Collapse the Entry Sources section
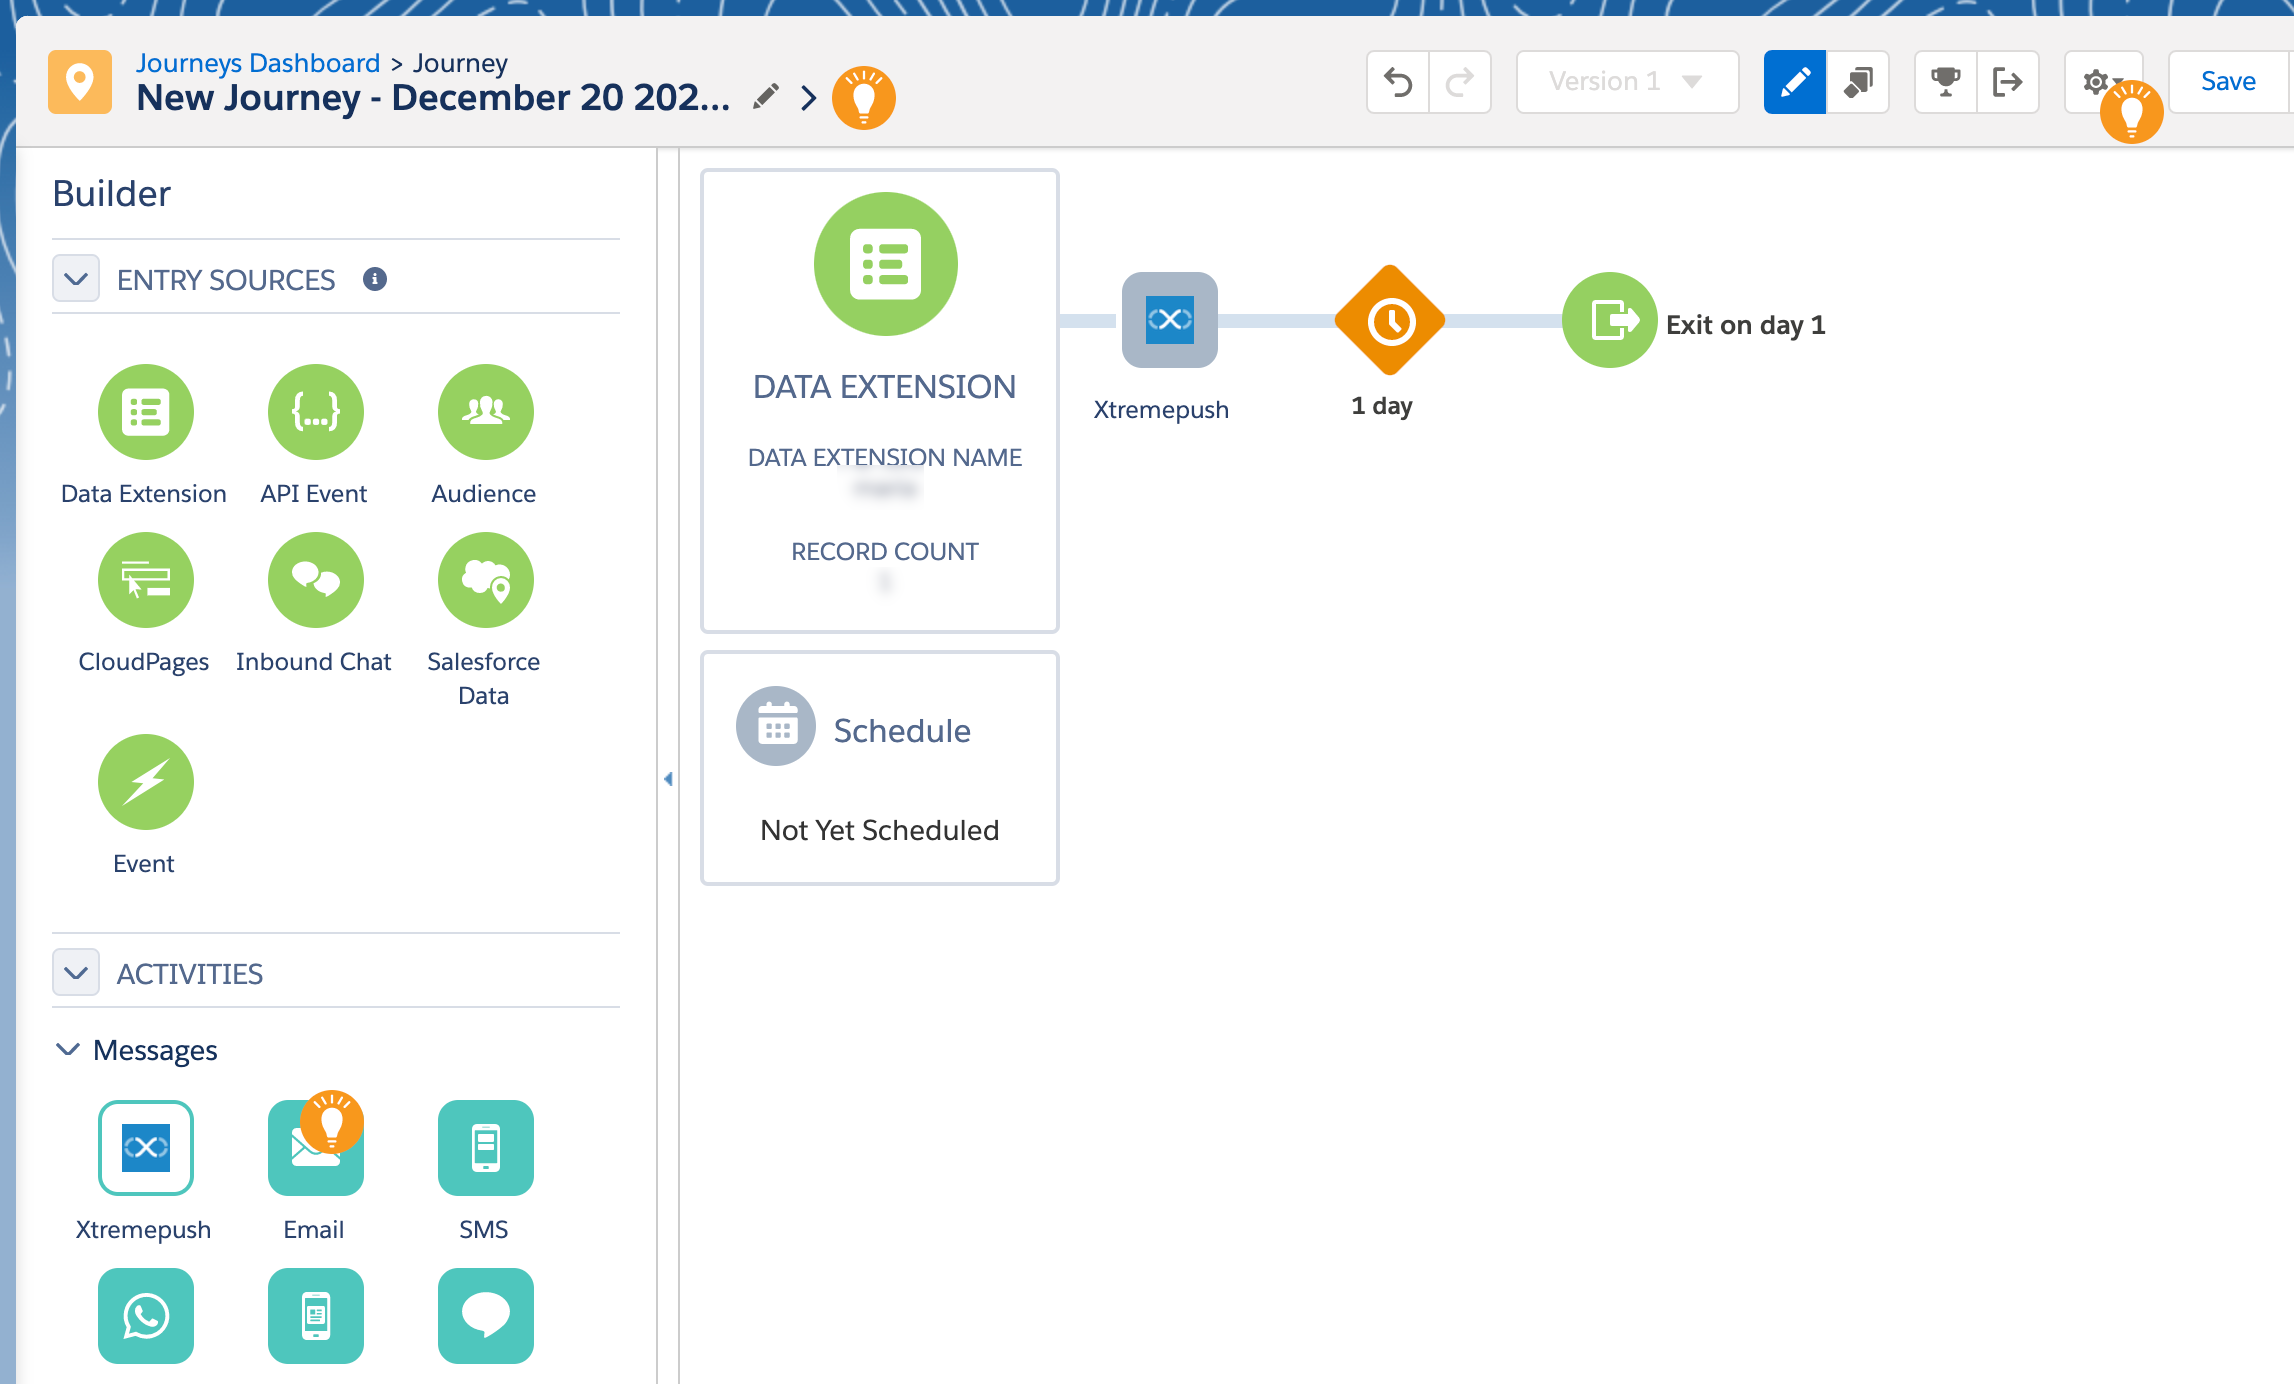Viewport: 2294px width, 1384px height. (x=76, y=279)
